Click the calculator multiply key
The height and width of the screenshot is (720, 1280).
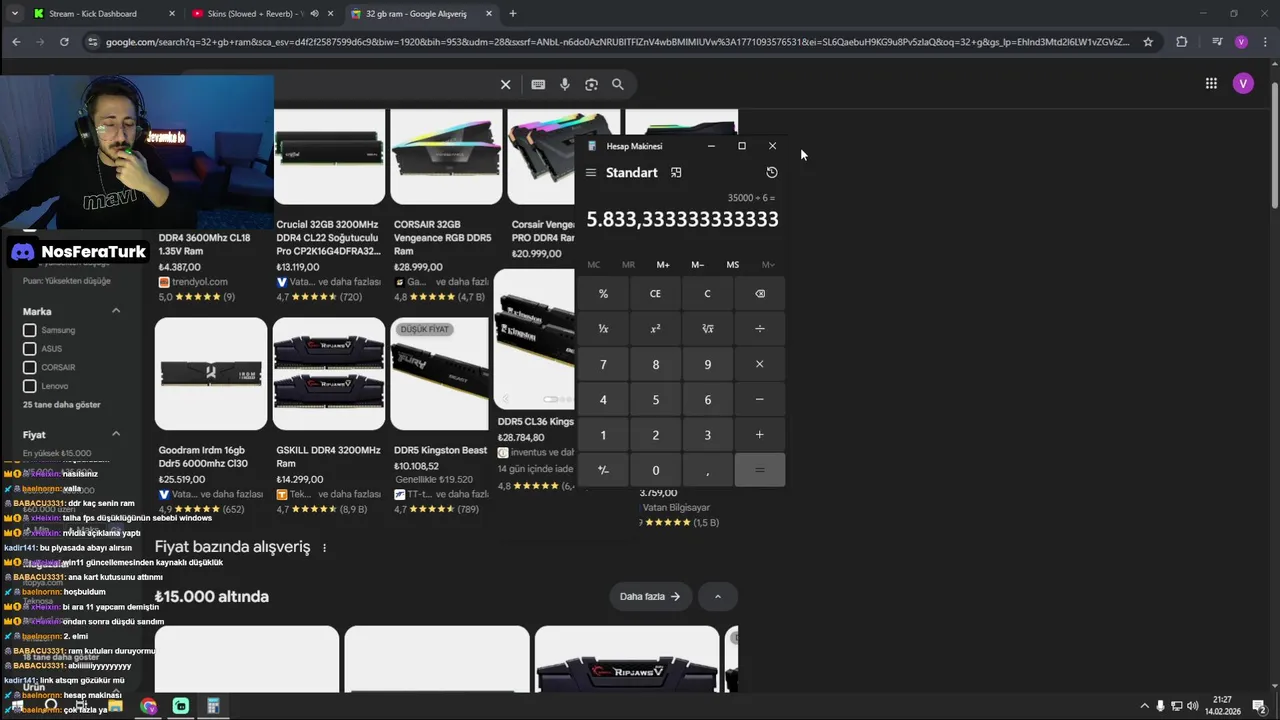760,364
